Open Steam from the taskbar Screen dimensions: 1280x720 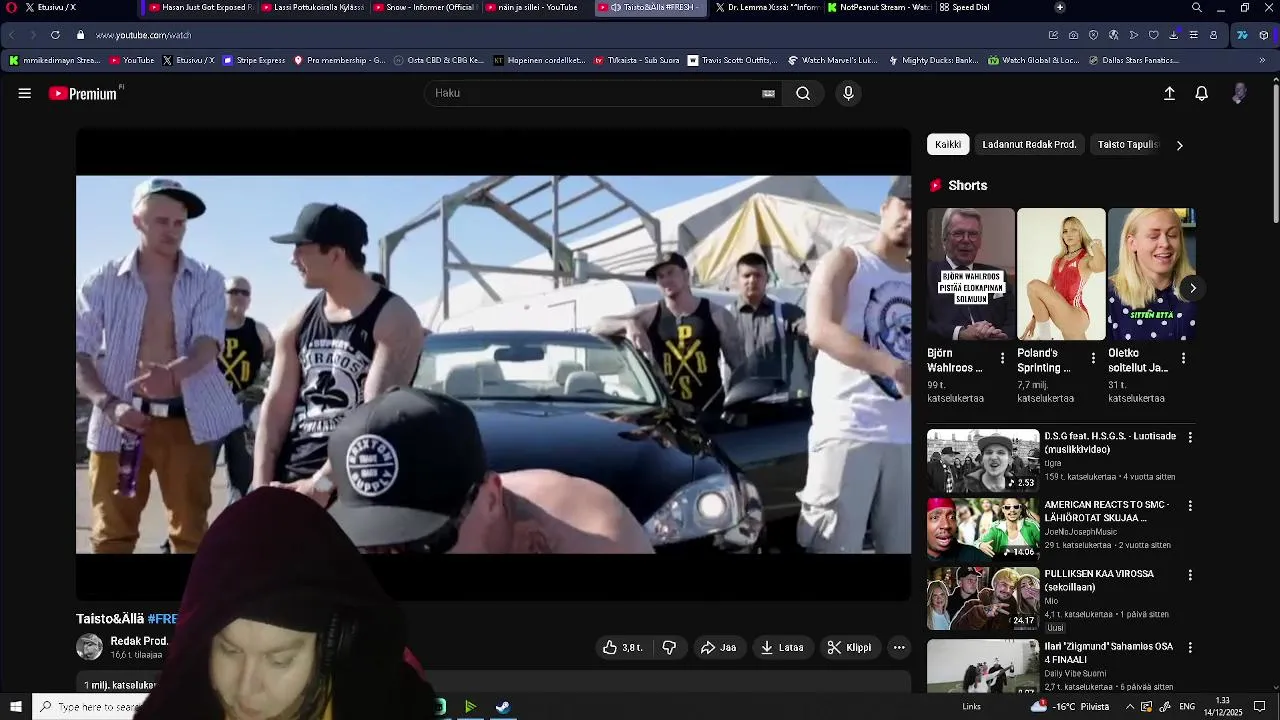pos(503,707)
